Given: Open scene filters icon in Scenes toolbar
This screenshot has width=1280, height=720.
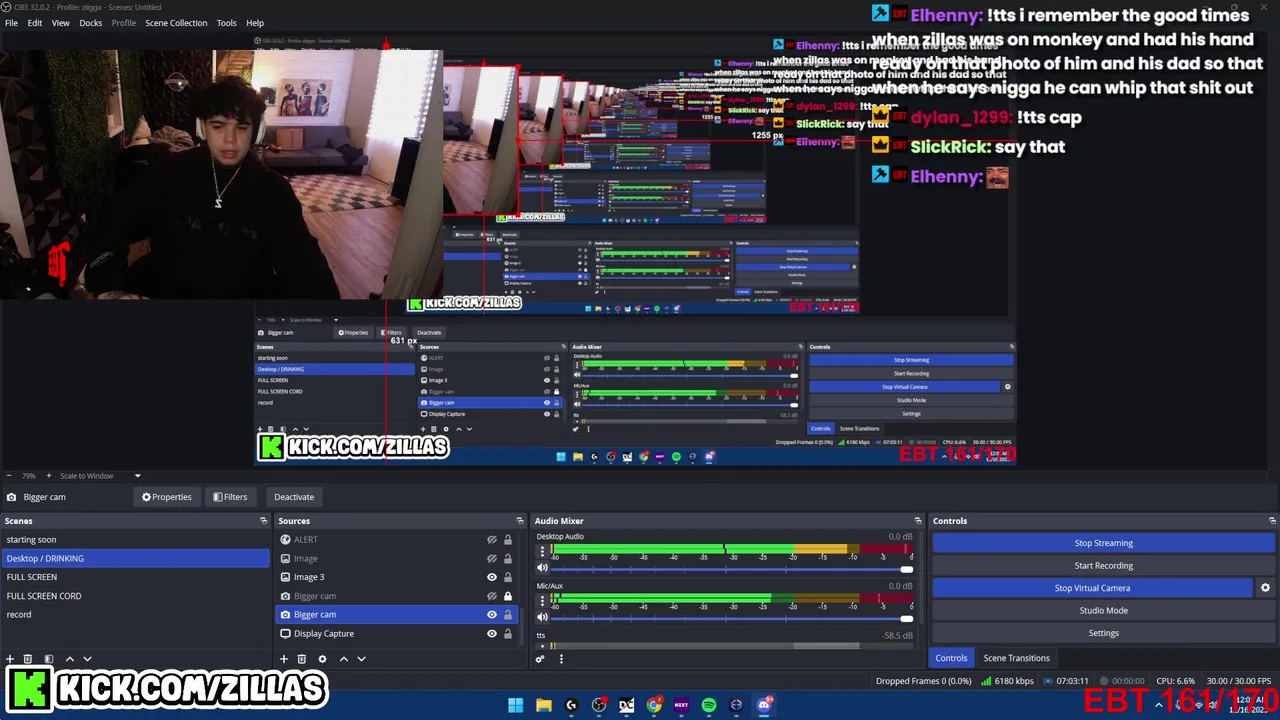Looking at the screenshot, I should (x=48, y=659).
